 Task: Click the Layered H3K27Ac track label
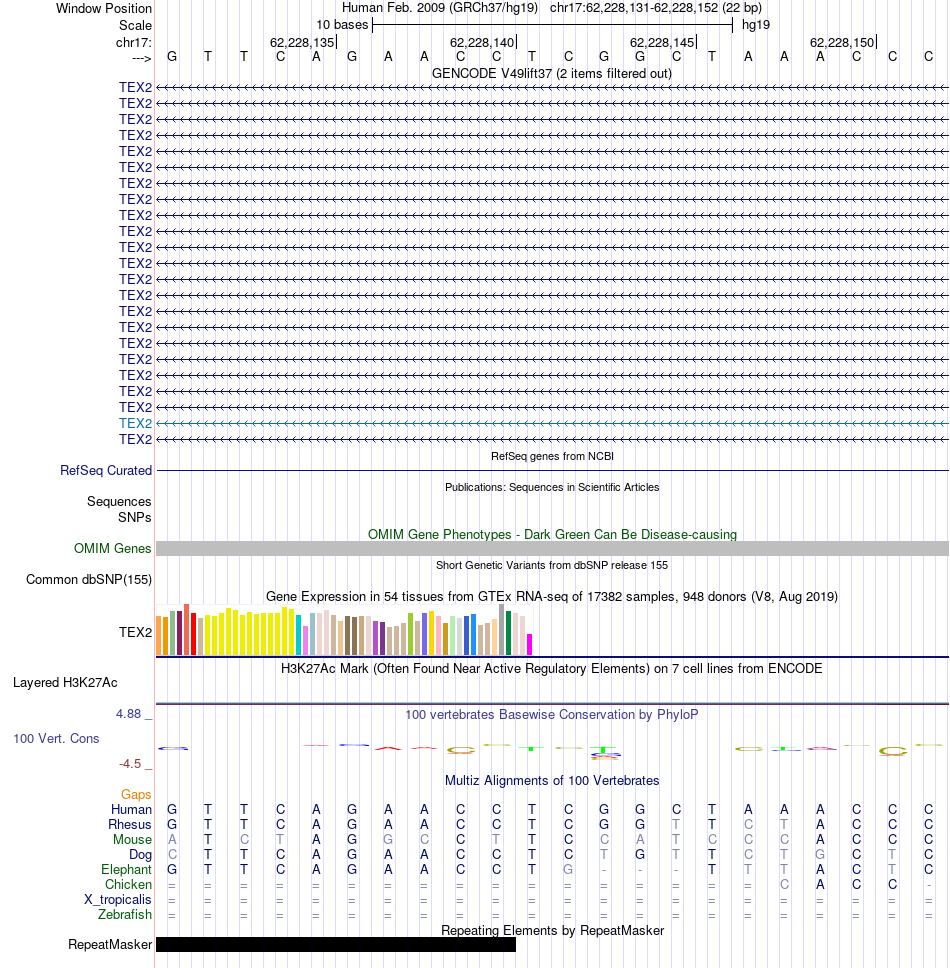coord(65,682)
